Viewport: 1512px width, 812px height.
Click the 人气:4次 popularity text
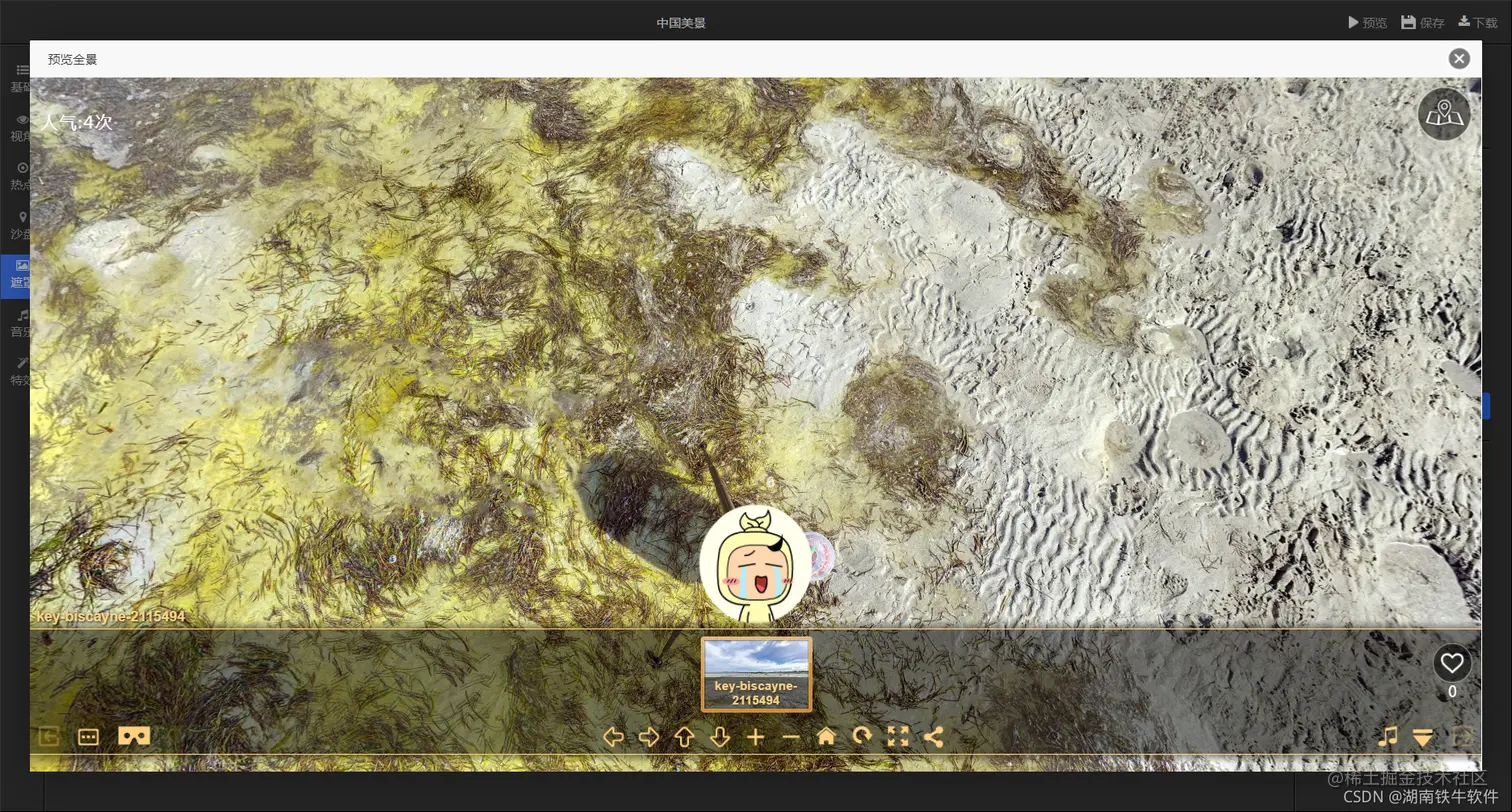coord(76,122)
